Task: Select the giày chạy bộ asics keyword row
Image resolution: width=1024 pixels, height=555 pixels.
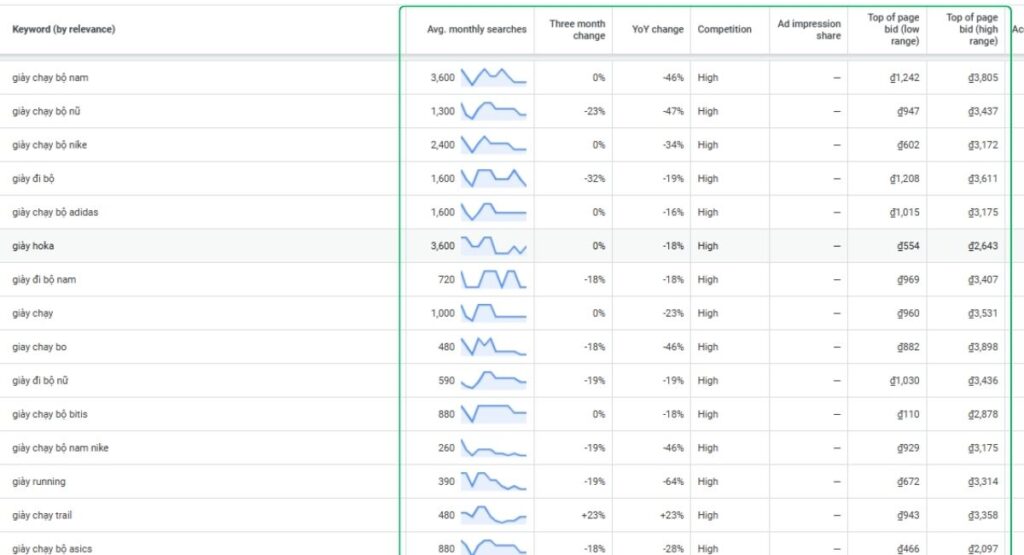Action: pos(52,548)
